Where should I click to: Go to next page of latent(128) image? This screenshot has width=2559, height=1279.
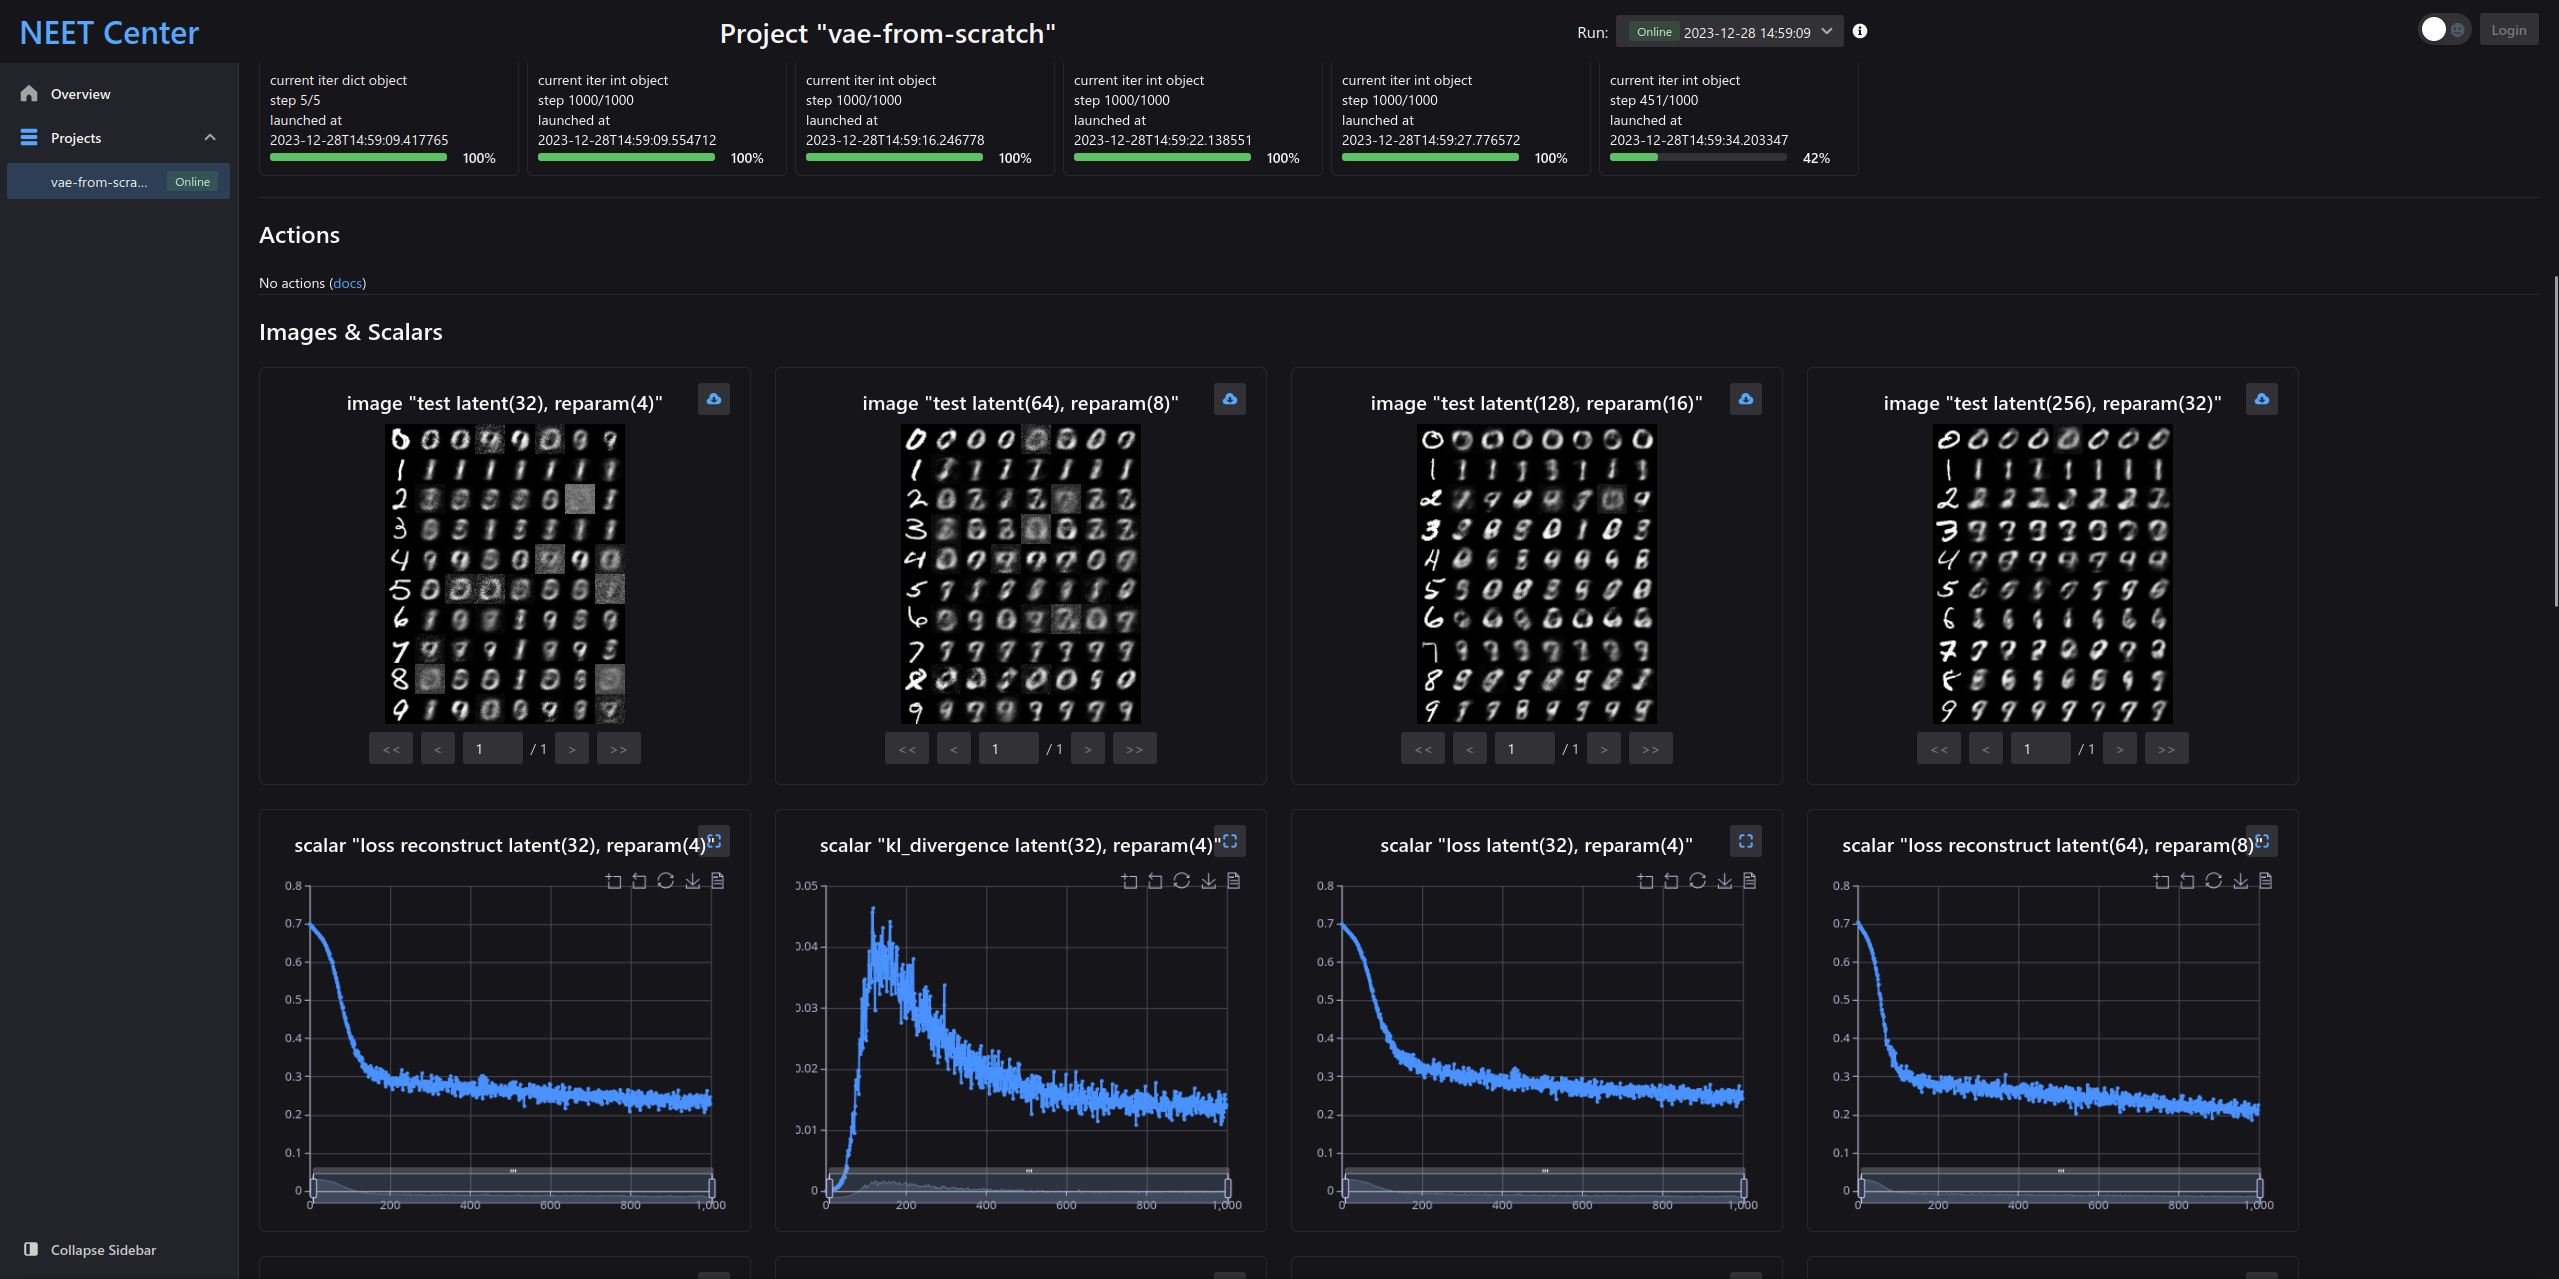[1604, 749]
